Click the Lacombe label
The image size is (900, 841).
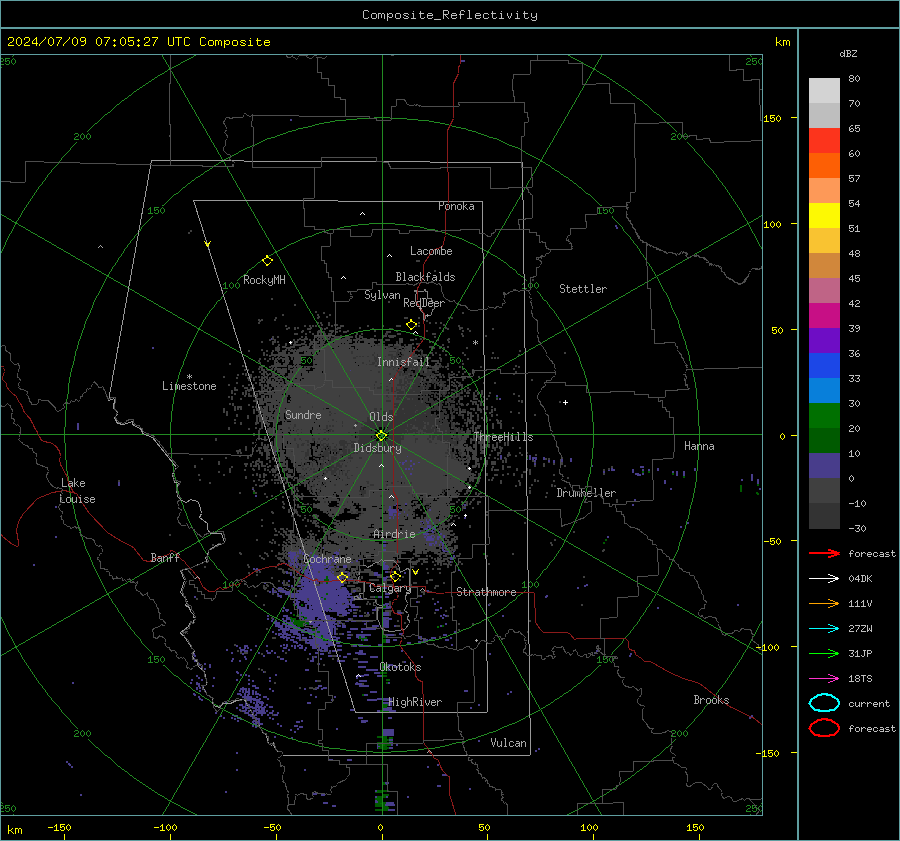point(431,251)
